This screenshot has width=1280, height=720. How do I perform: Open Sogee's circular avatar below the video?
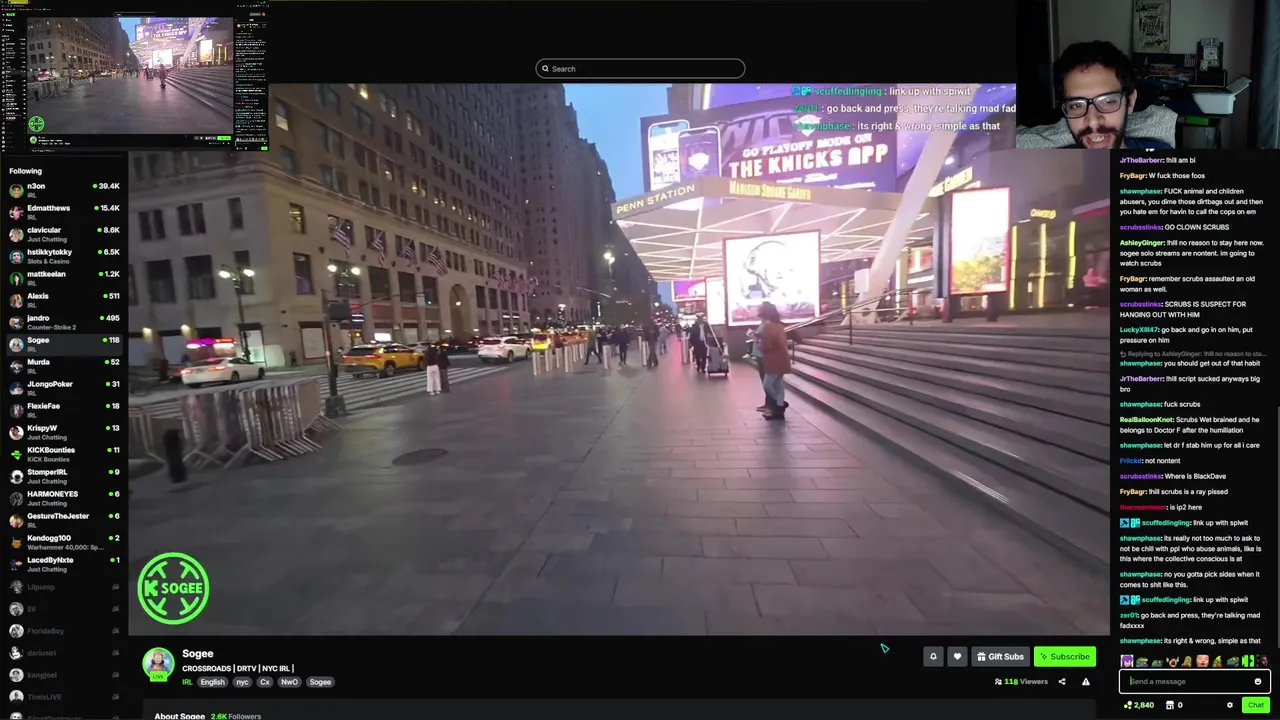158,664
